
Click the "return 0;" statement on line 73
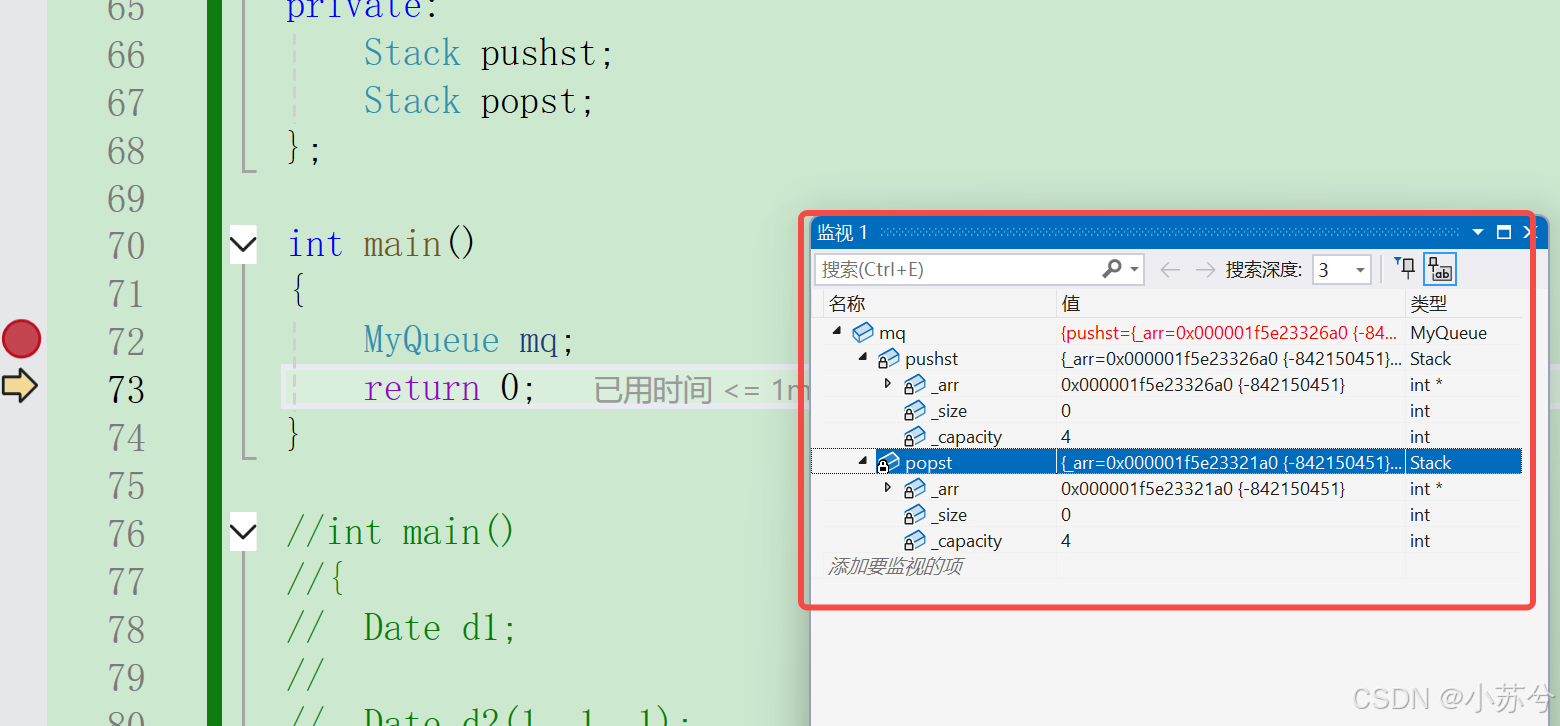pyautogui.click(x=450, y=388)
